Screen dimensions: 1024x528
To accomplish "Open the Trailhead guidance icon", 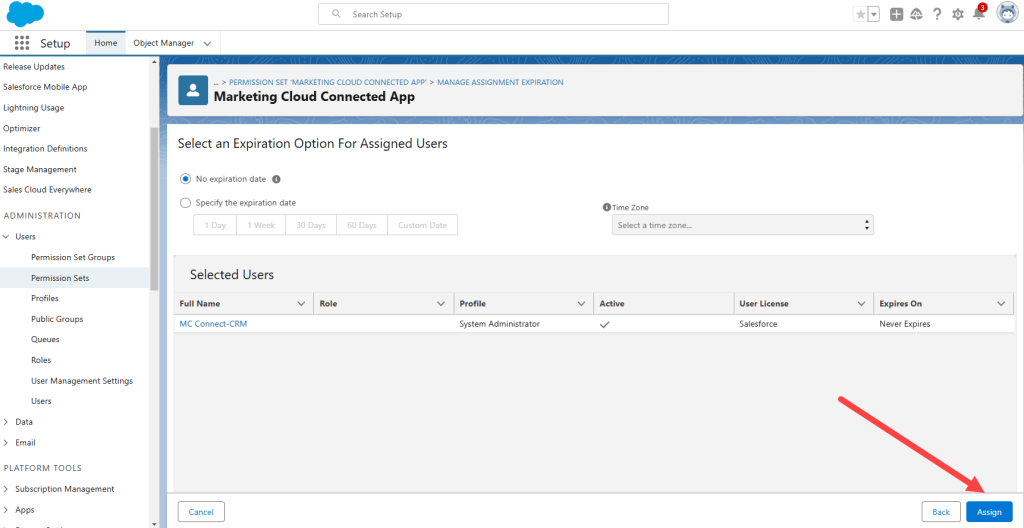I will 916,14.
